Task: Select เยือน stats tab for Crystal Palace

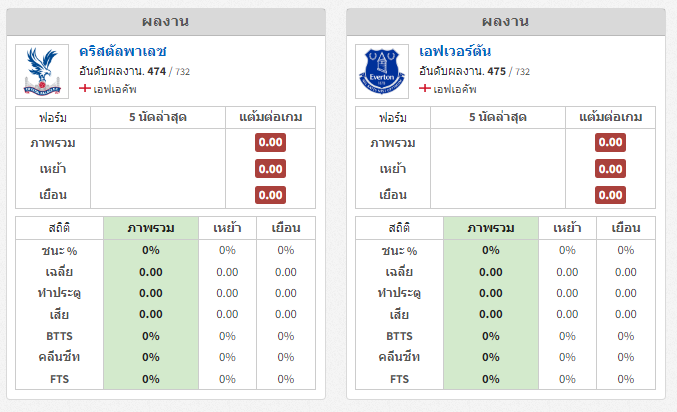Action: [286, 228]
